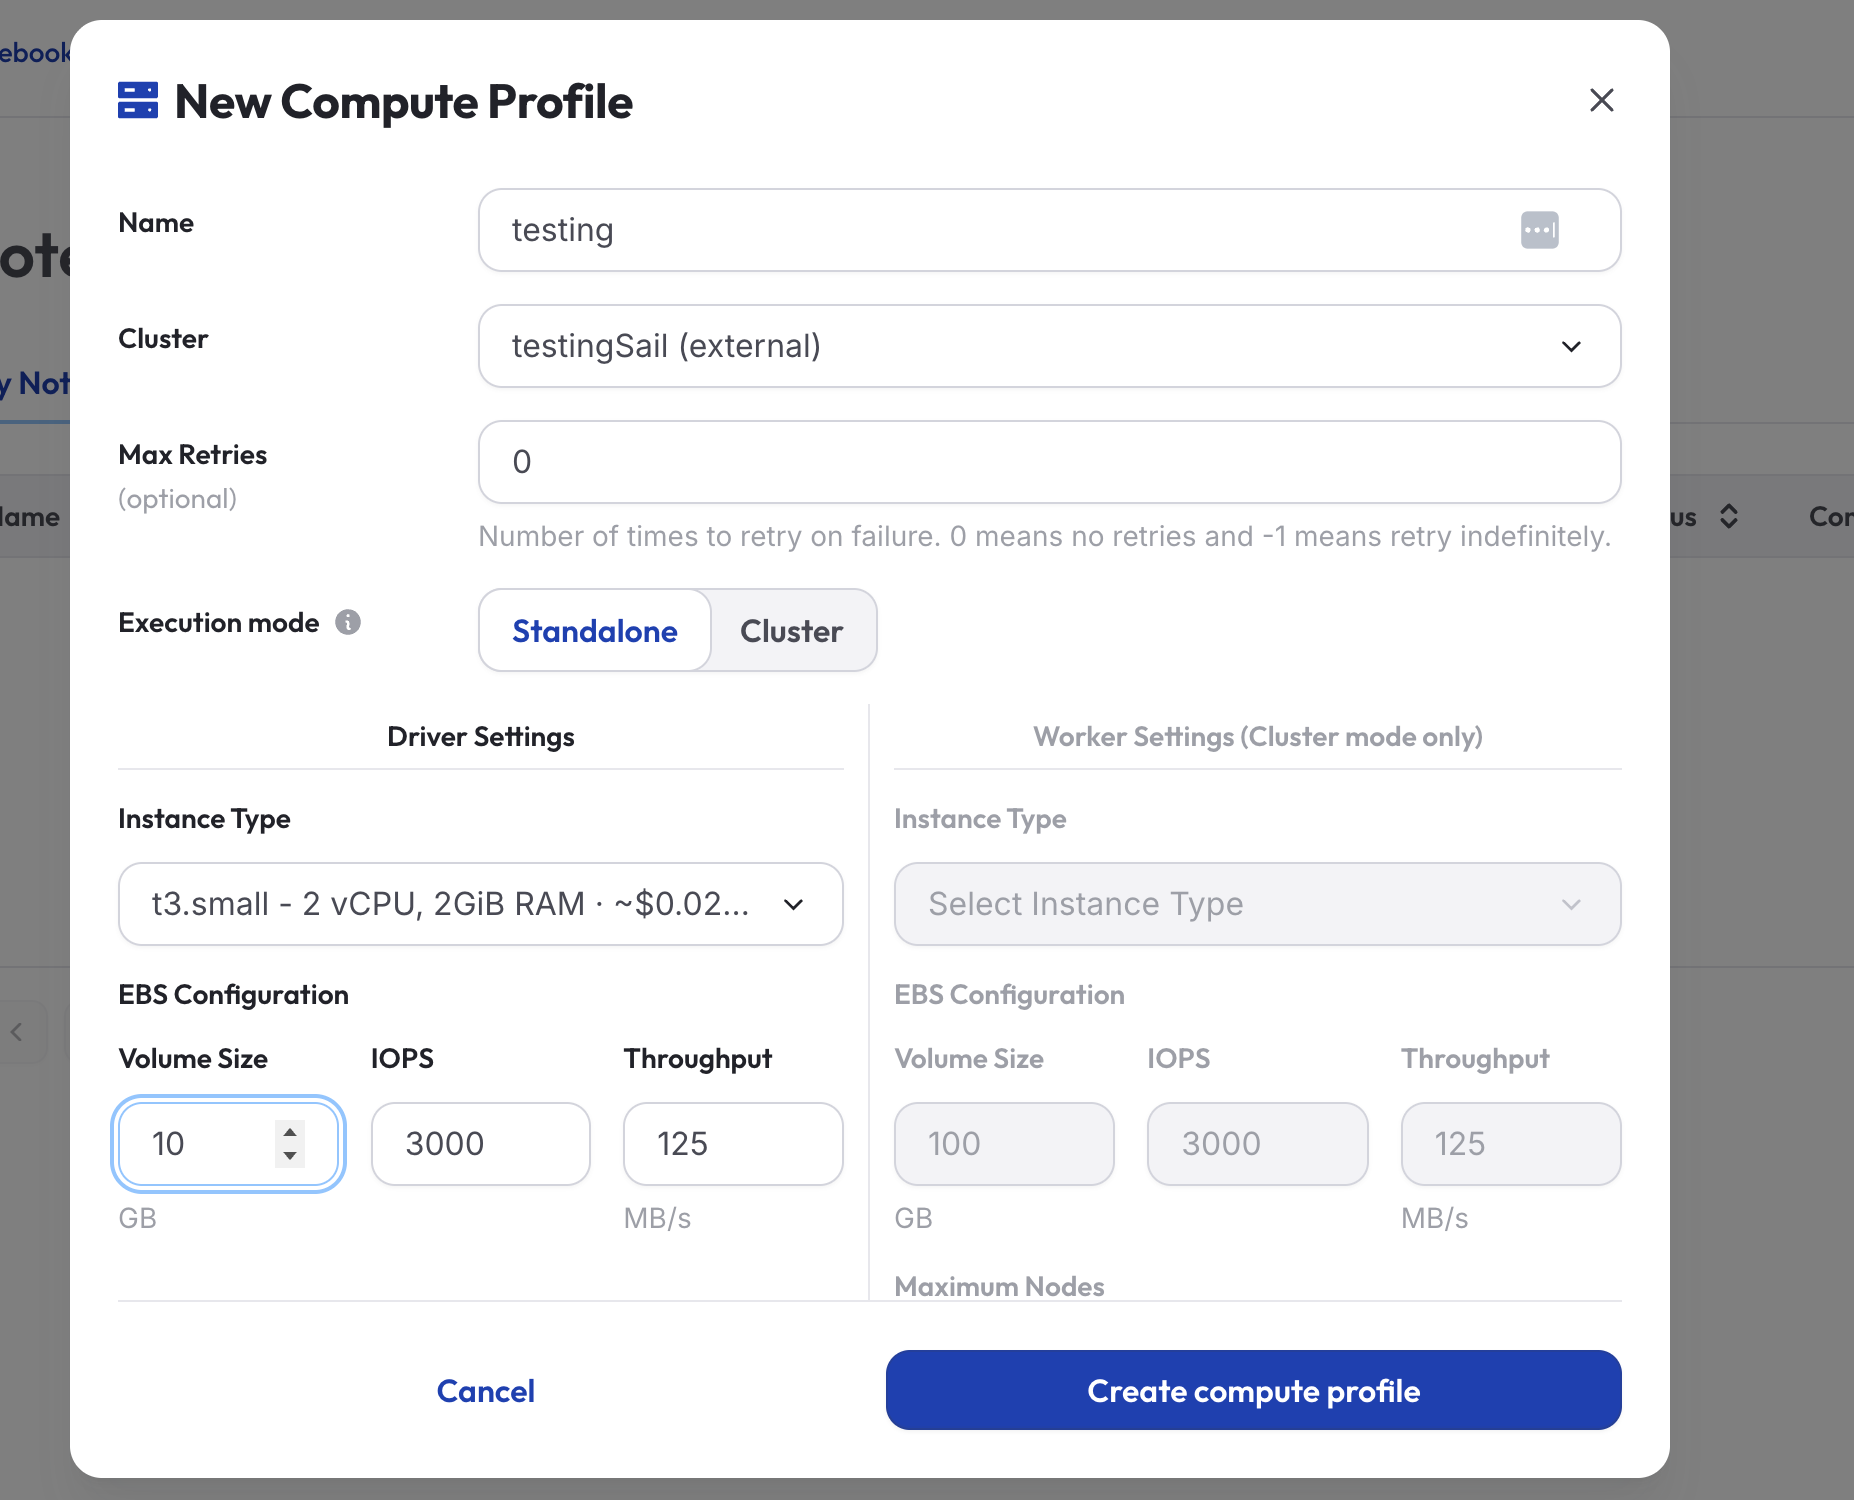Open the Execution mode info tooltip icon
1854x1500 pixels.
coord(348,622)
